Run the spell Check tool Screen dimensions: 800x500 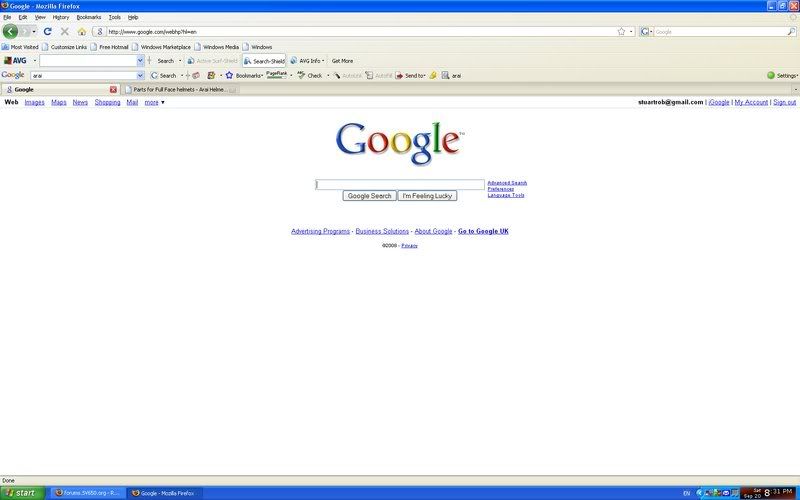(310, 76)
